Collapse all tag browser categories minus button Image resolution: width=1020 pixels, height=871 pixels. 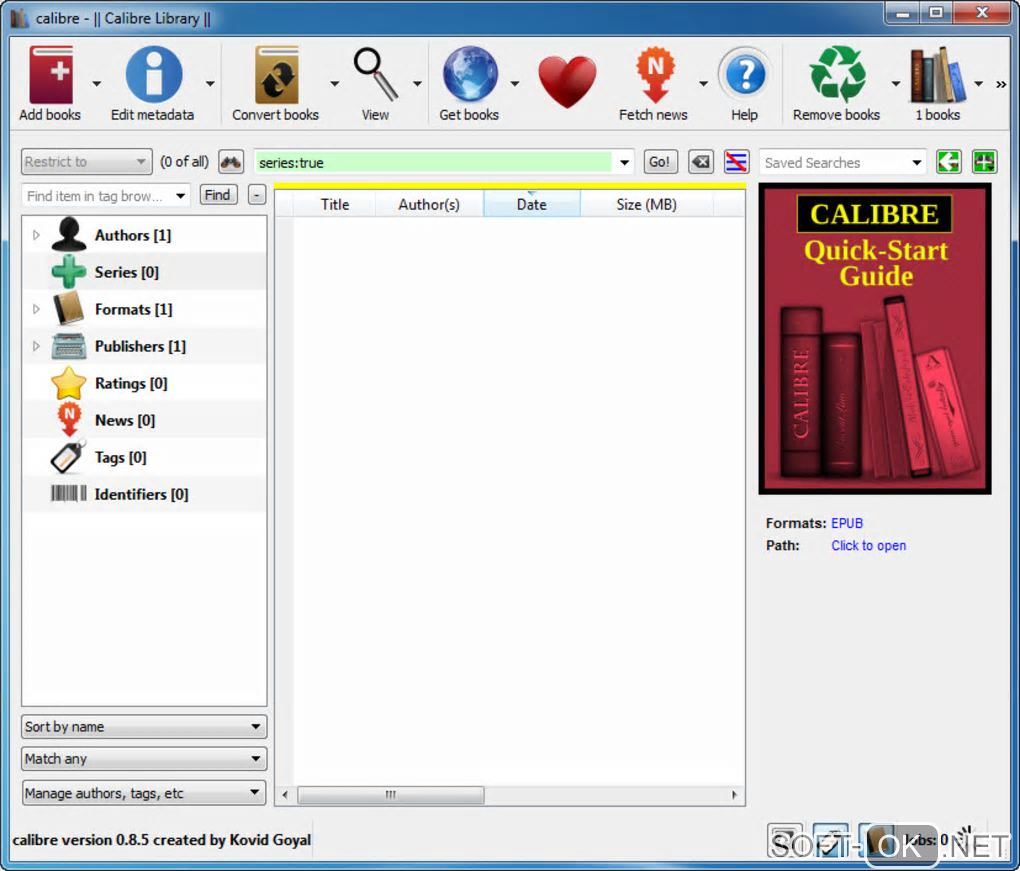[257, 194]
